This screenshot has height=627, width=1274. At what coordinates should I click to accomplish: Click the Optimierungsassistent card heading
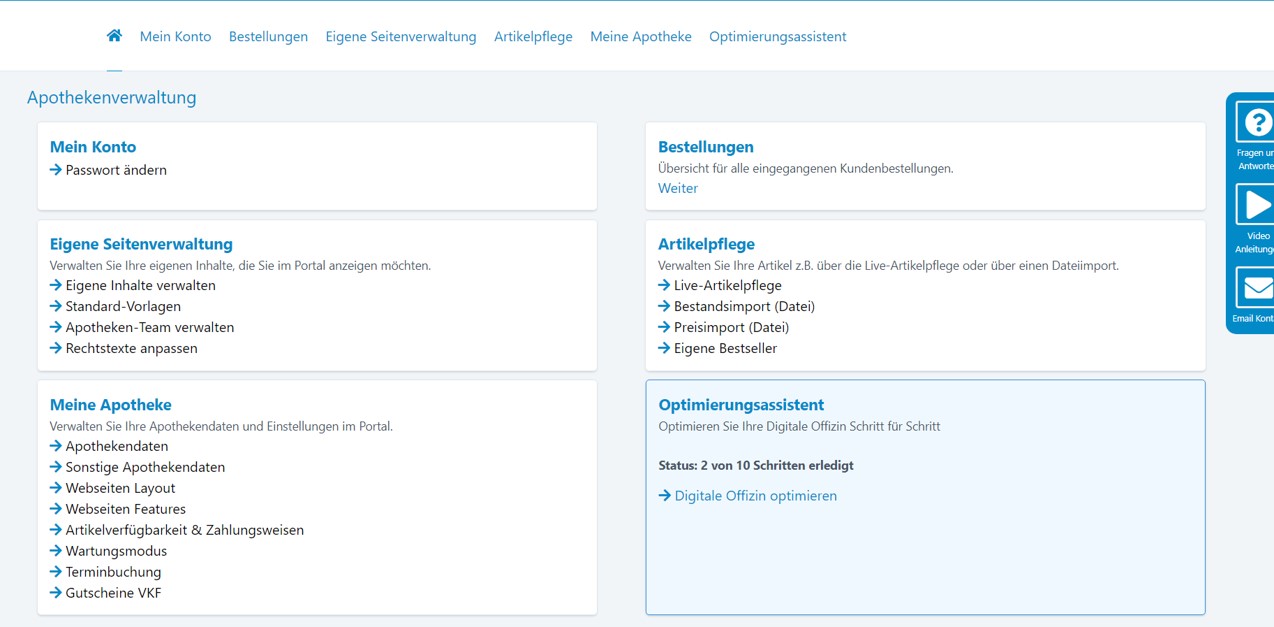coord(741,405)
